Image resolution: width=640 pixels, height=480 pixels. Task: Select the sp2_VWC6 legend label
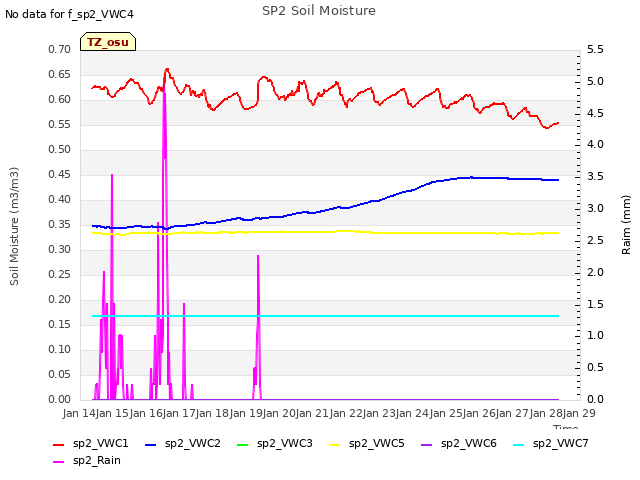pos(469,444)
